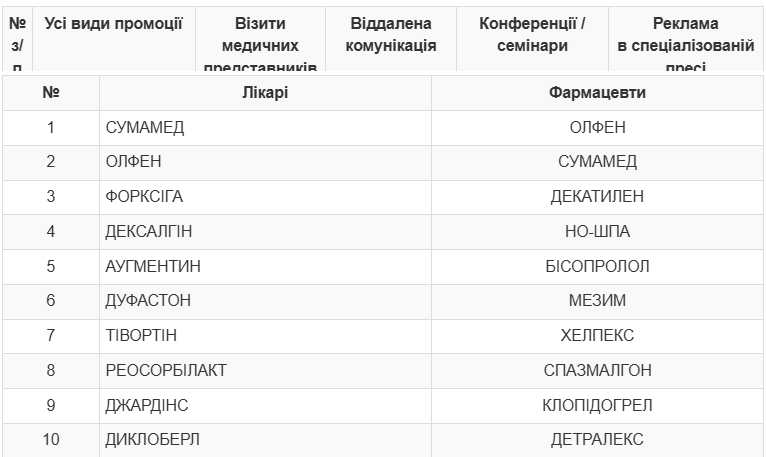The width and height of the screenshot is (766, 457).
Task: Click the БІСОПРОЛОЛ entry
Action: pyautogui.click(x=597, y=266)
